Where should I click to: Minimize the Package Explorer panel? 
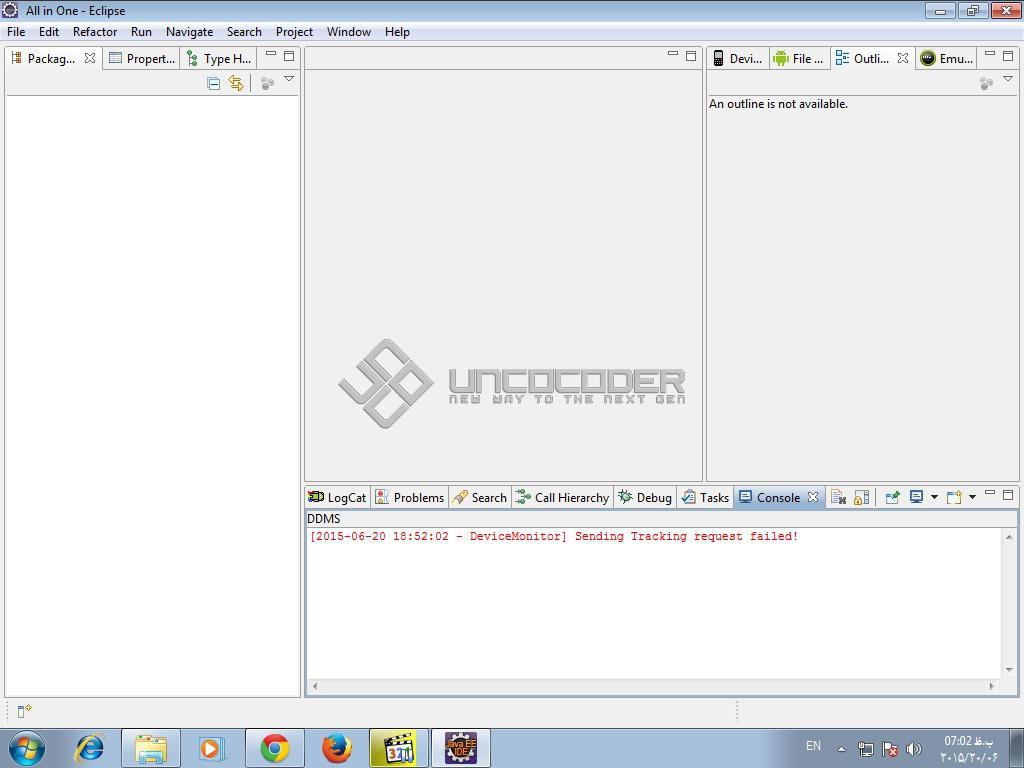(271, 54)
